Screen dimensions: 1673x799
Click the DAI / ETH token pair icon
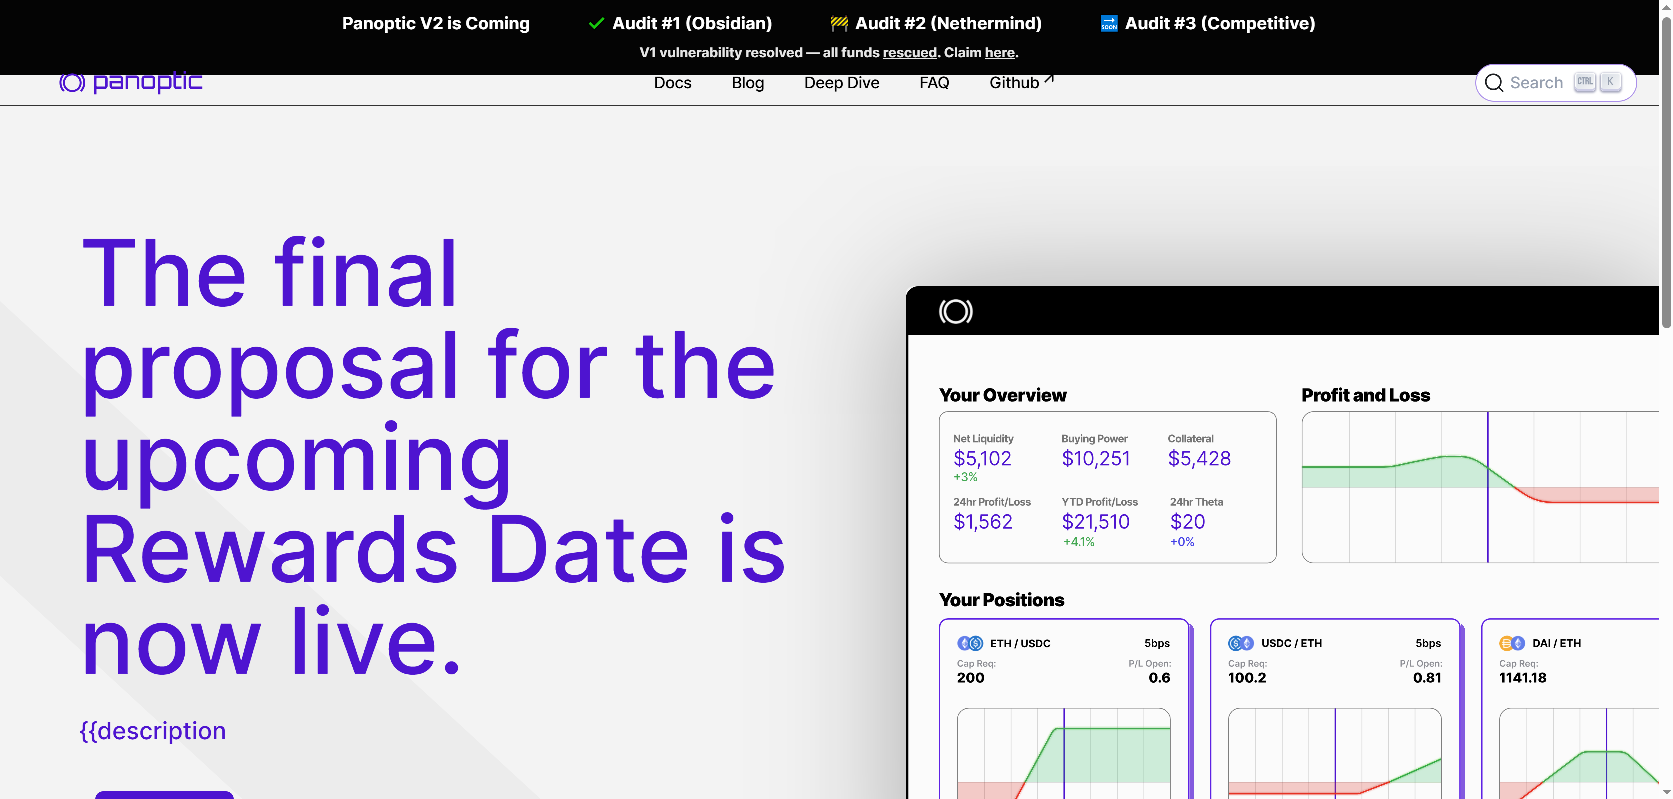pos(1512,643)
